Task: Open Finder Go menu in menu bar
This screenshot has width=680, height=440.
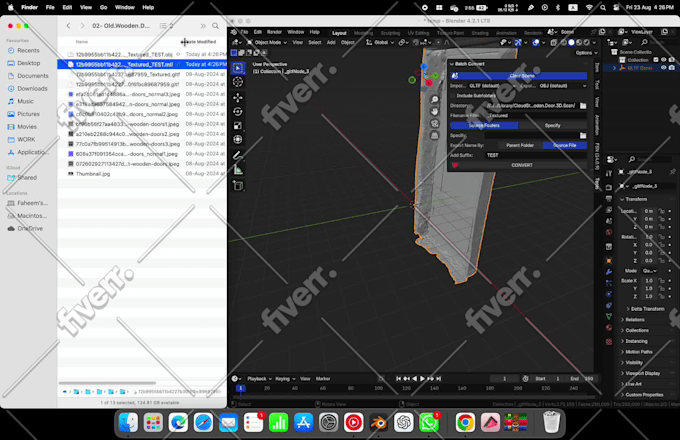Action: coord(103,7)
